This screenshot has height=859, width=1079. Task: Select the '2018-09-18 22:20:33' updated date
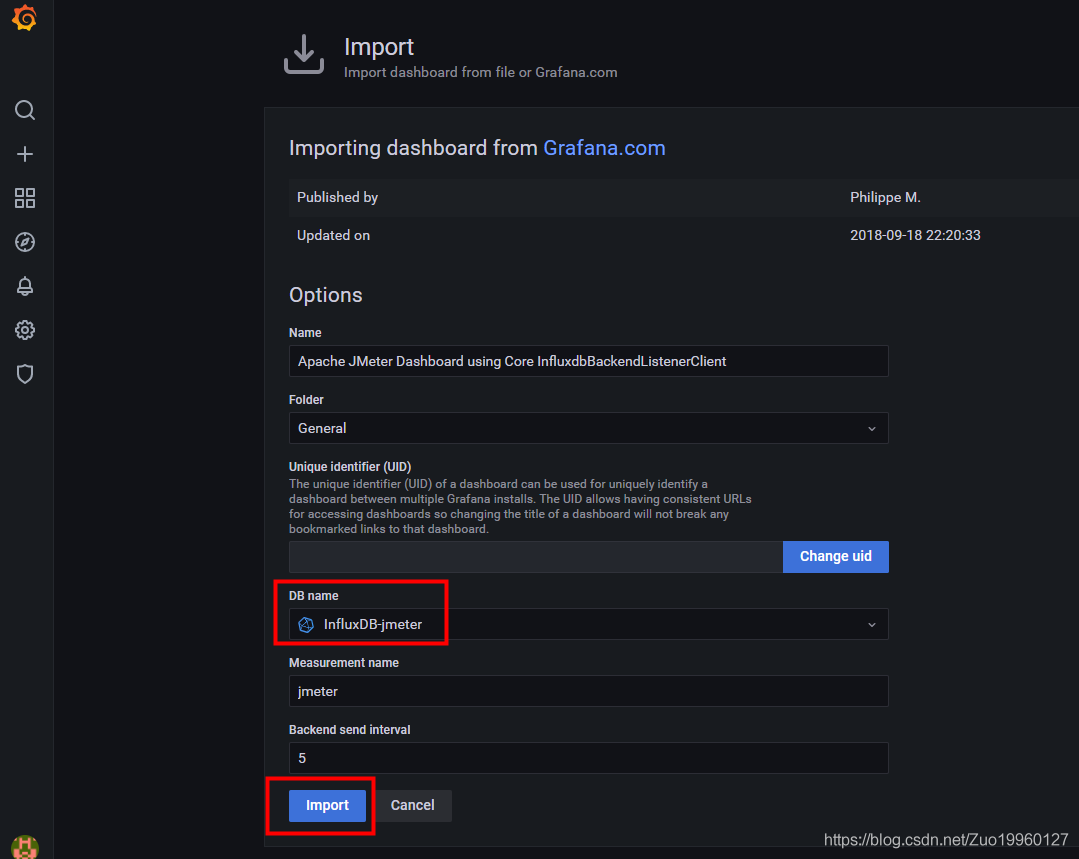pos(915,235)
